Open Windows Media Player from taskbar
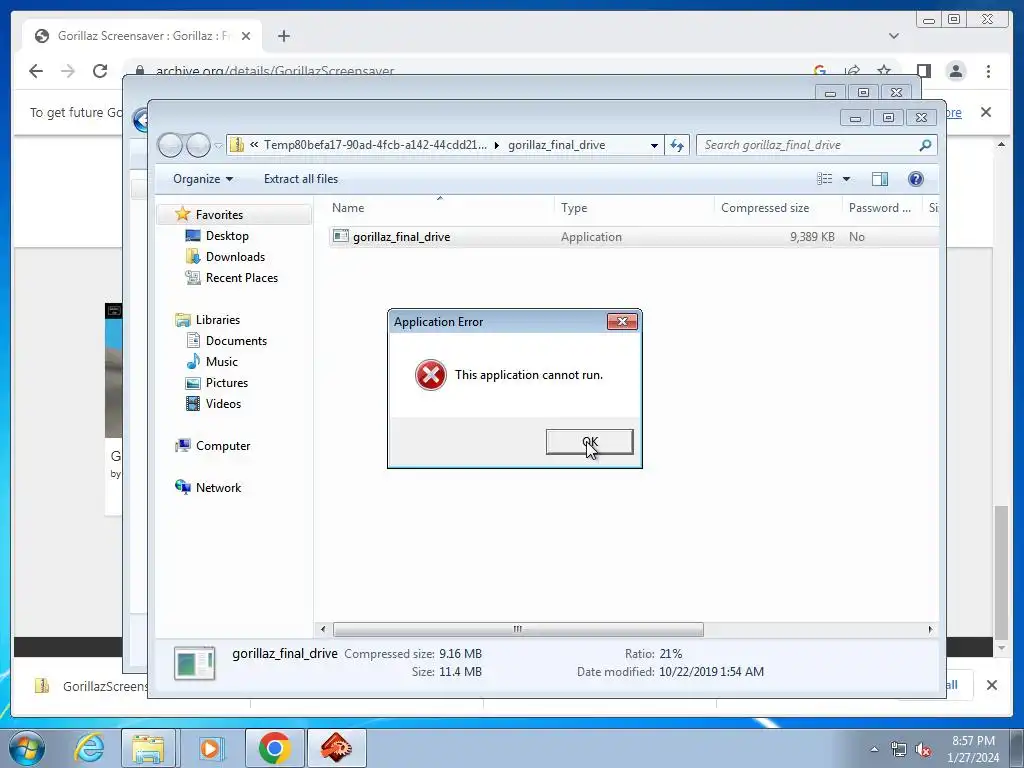Image resolution: width=1024 pixels, height=768 pixels. point(210,748)
